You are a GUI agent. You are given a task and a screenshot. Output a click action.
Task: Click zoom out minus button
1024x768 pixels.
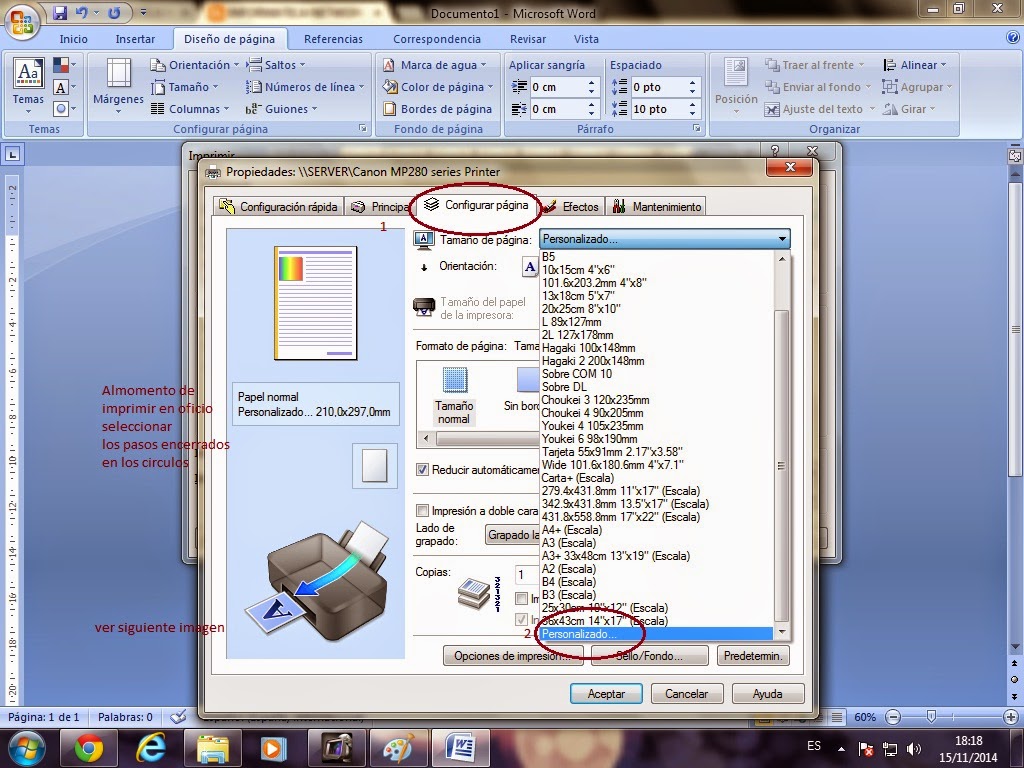click(893, 717)
